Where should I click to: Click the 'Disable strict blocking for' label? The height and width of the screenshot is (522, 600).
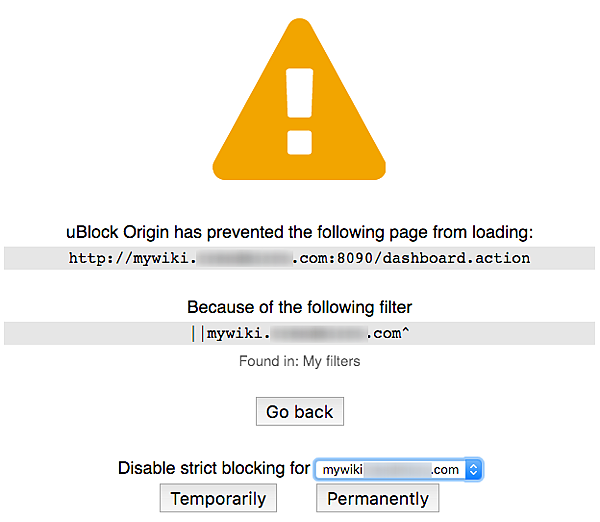(x=214, y=468)
